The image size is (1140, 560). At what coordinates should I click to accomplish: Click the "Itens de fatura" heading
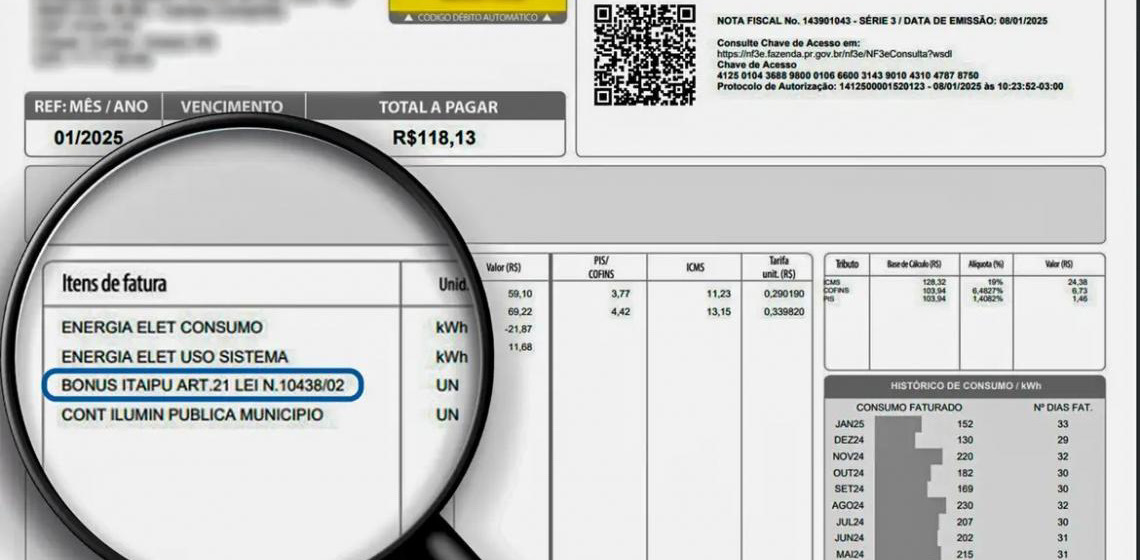tap(114, 284)
